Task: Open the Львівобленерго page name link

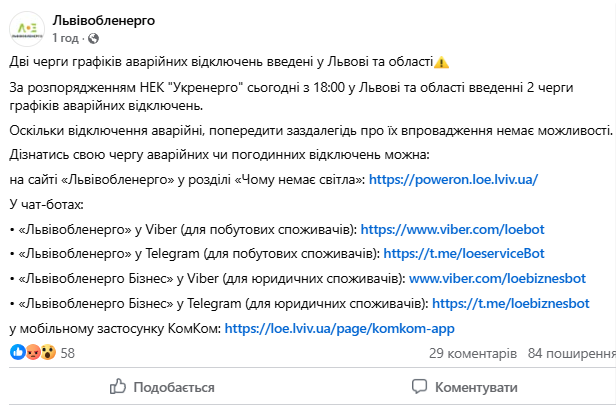Action: click(x=103, y=20)
